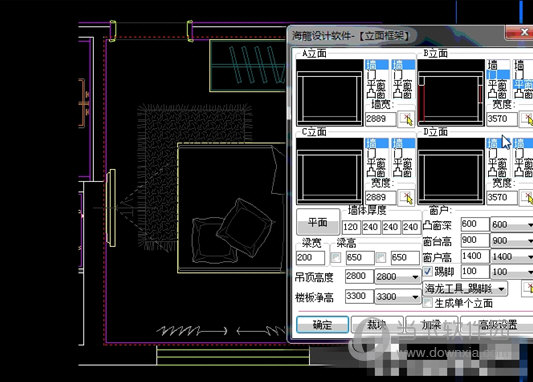Image resolution: width=533 pixels, height=382 pixels.
Task: Click the pick icon beside 踢脚 style dropdown
Action: (528, 289)
